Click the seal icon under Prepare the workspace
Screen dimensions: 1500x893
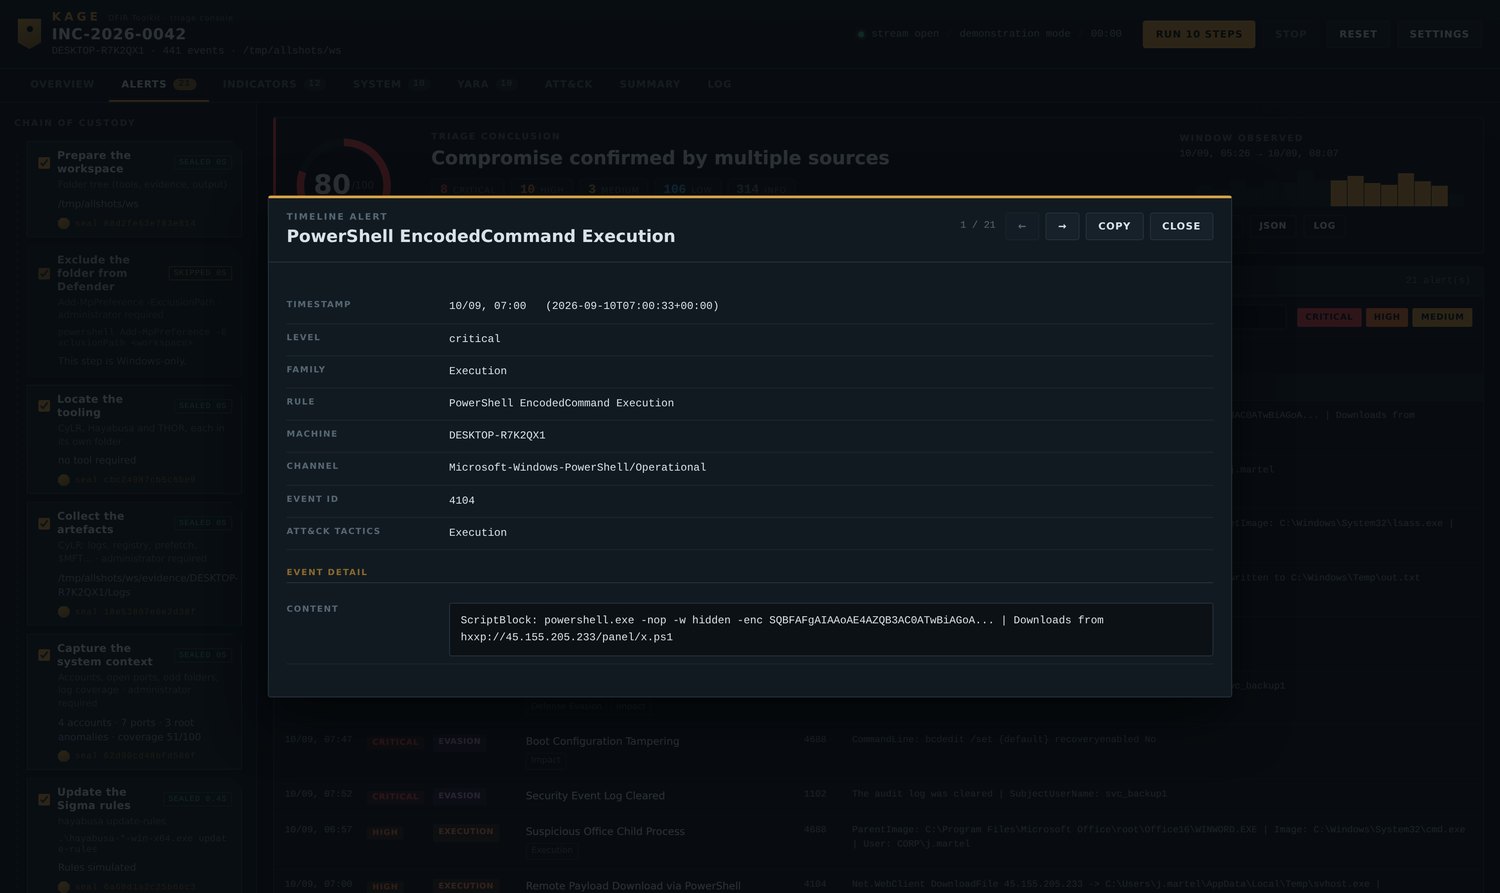click(64, 223)
